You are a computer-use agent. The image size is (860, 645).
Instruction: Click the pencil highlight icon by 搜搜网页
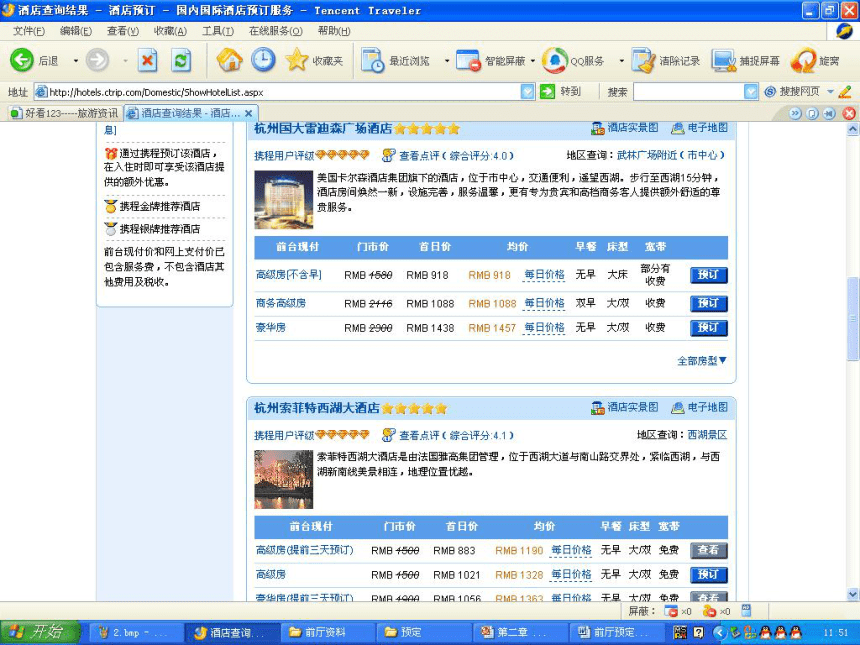845,92
